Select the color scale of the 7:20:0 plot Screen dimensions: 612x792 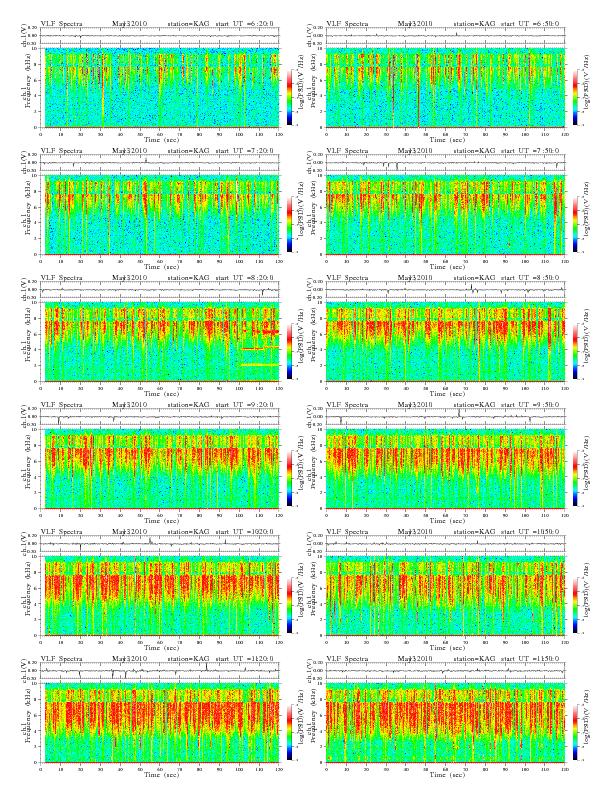[x=289, y=224]
